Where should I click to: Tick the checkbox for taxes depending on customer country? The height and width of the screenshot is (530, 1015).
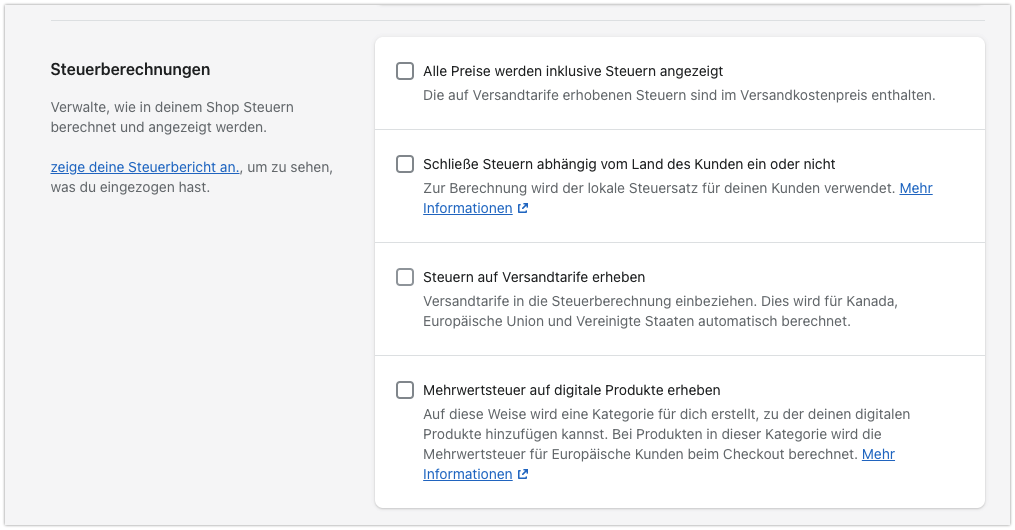point(405,164)
